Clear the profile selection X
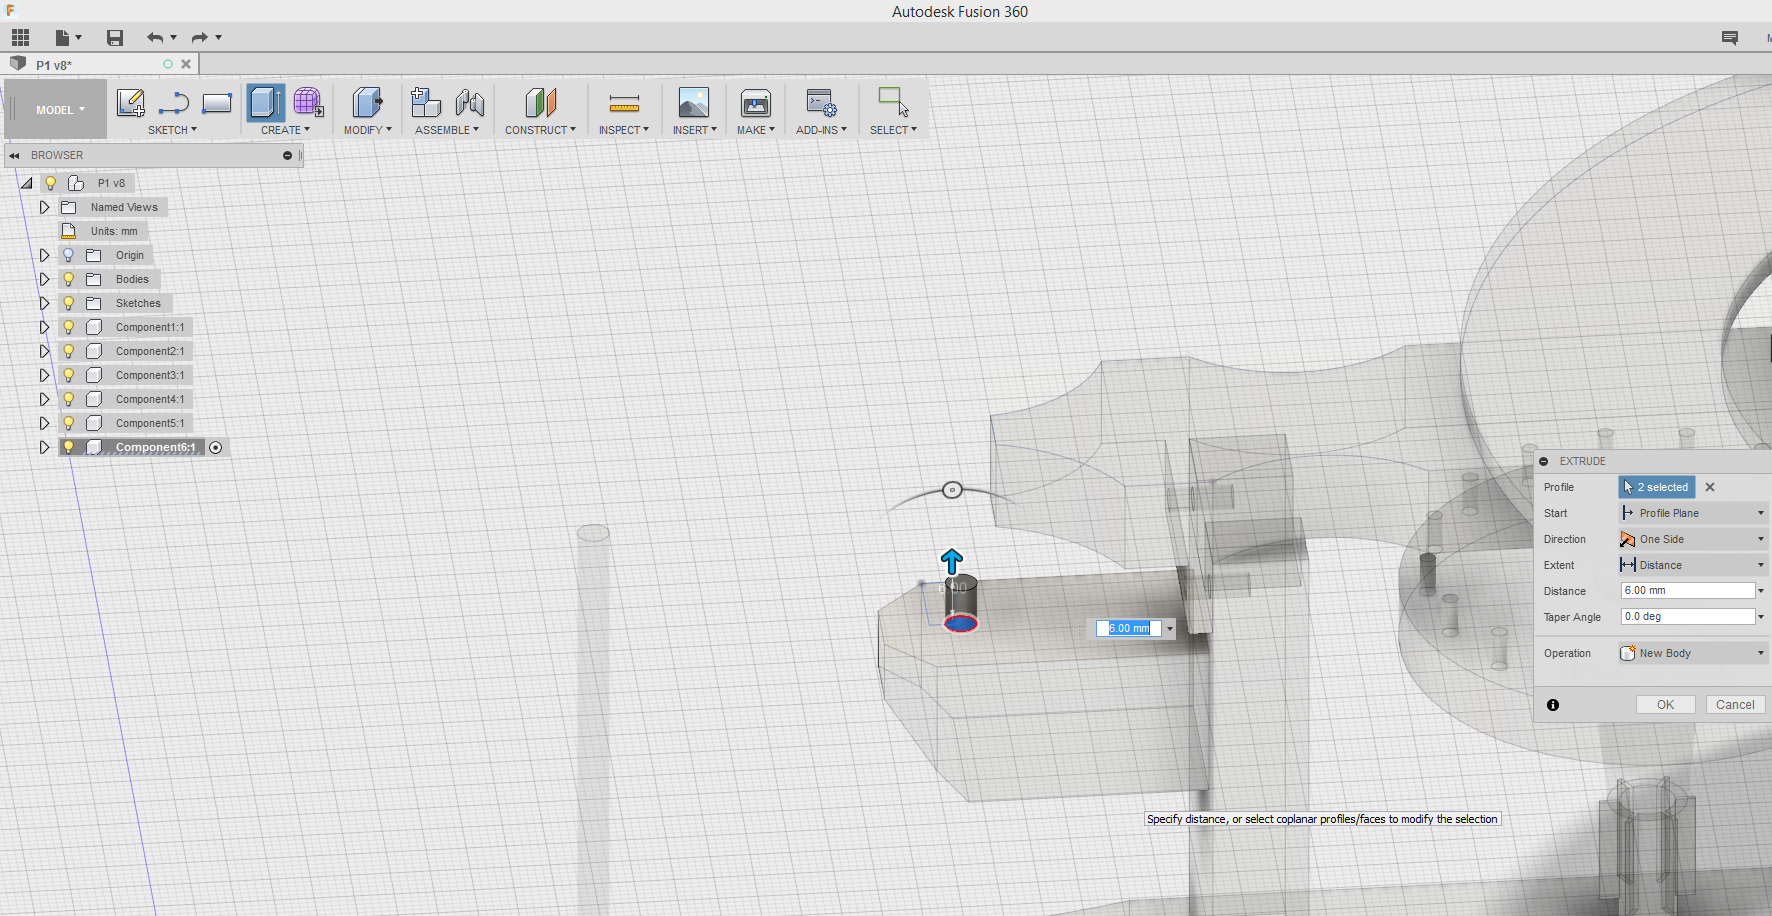Screen dimensions: 1772x916 pos(1710,487)
